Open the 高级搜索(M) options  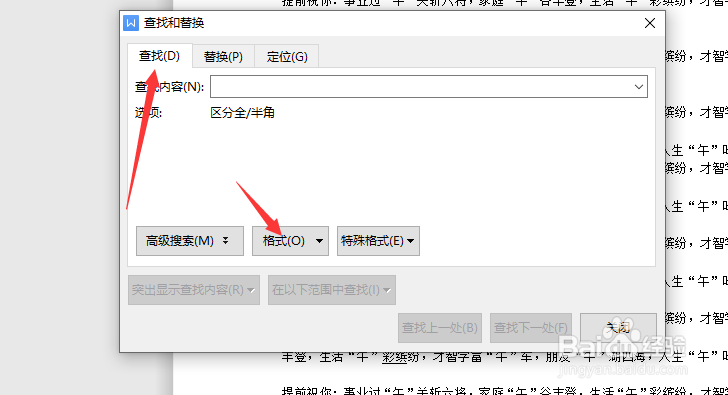(190, 241)
